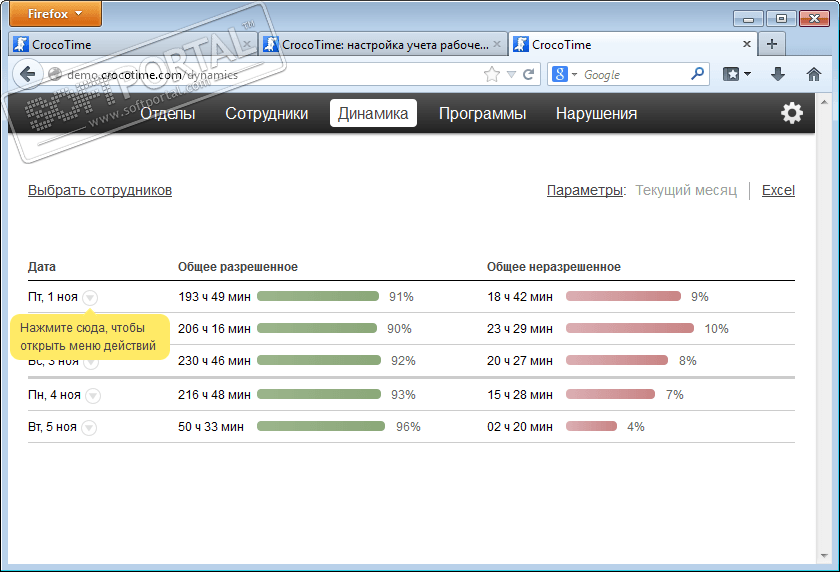Click the Пн, 4 ноя date label
This screenshot has height=572, width=840.
tap(54, 395)
